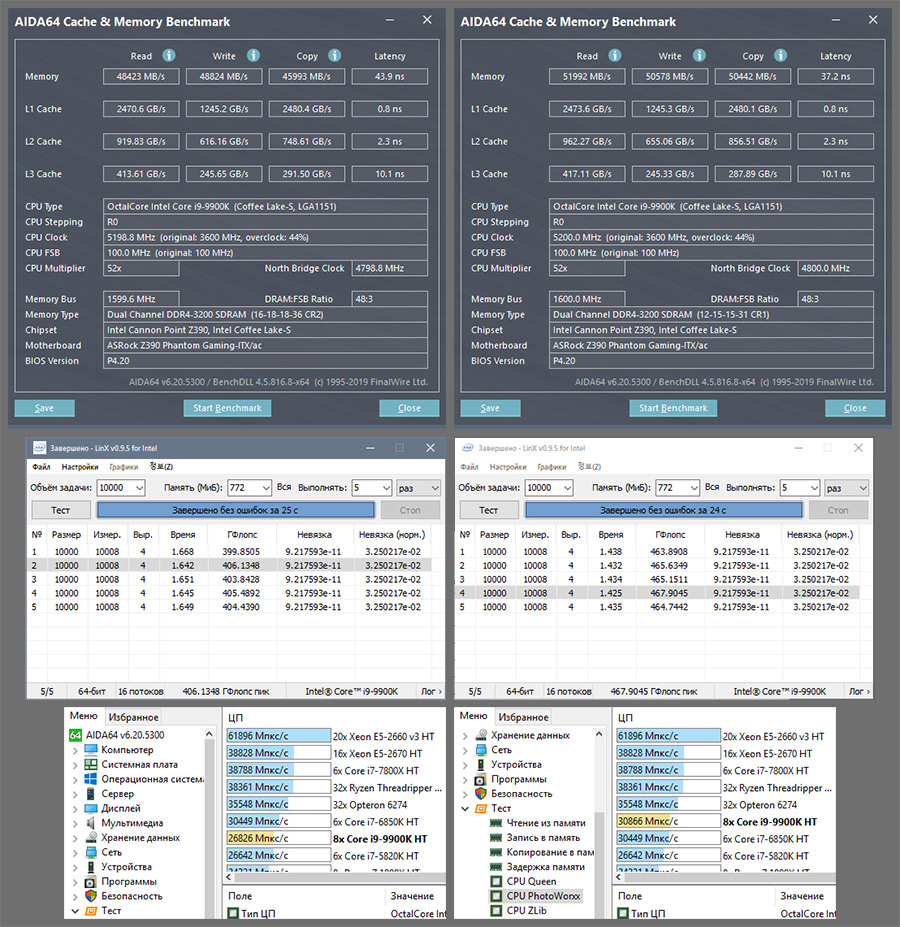Click Save button in right AIDA64 window
The width and height of the screenshot is (900, 927).
pos(490,408)
